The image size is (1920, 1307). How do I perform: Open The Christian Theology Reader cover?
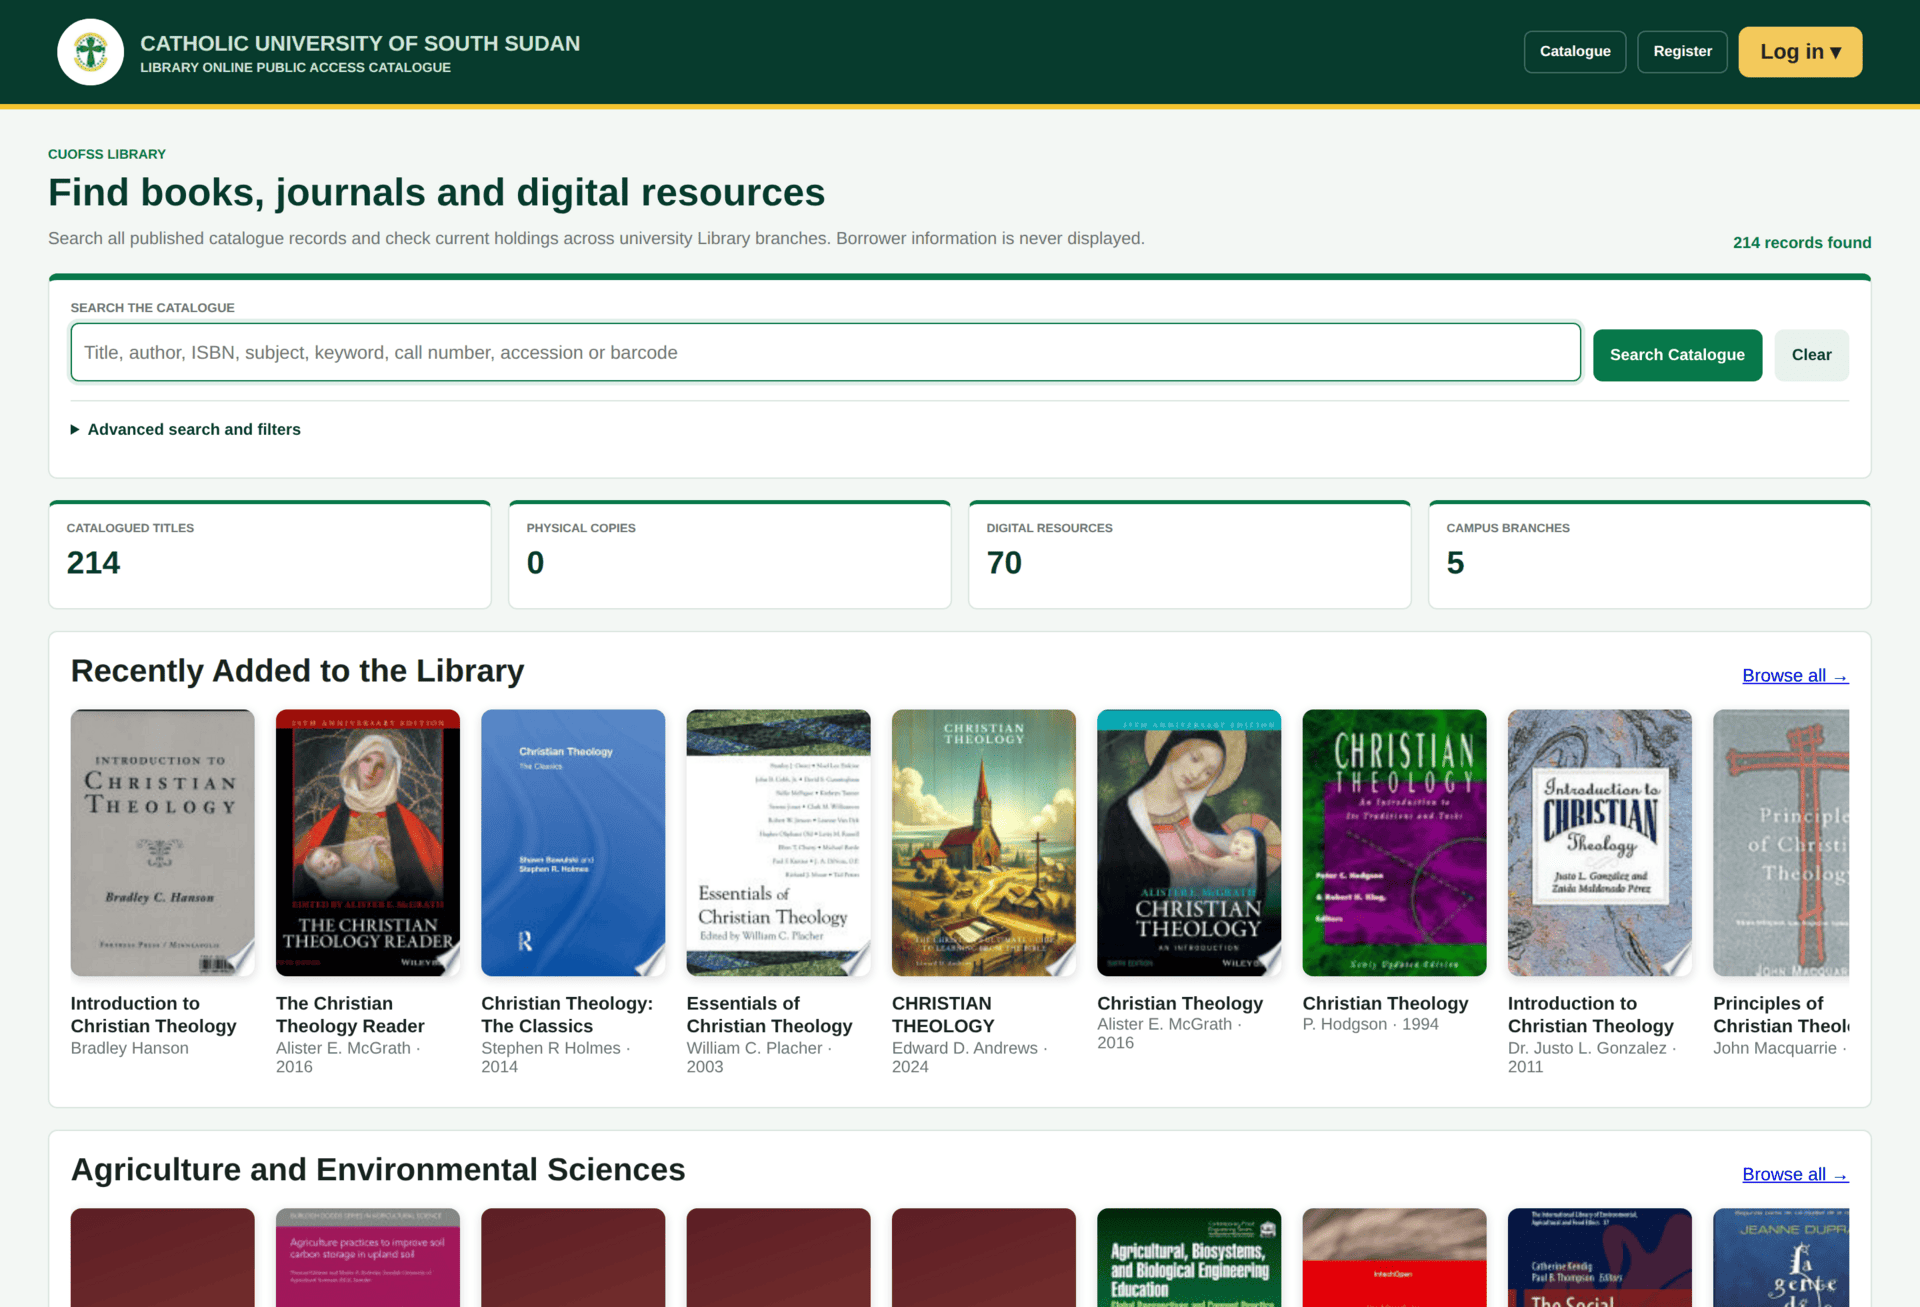click(x=368, y=843)
